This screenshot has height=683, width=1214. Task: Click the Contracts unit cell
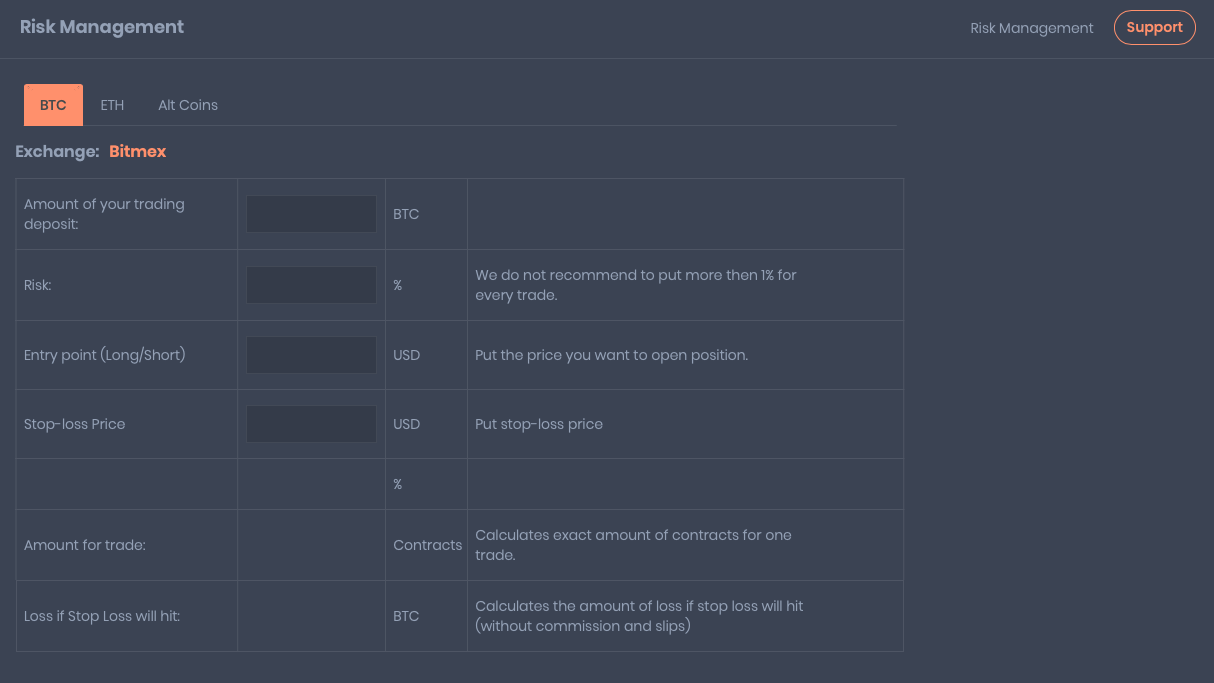point(427,545)
